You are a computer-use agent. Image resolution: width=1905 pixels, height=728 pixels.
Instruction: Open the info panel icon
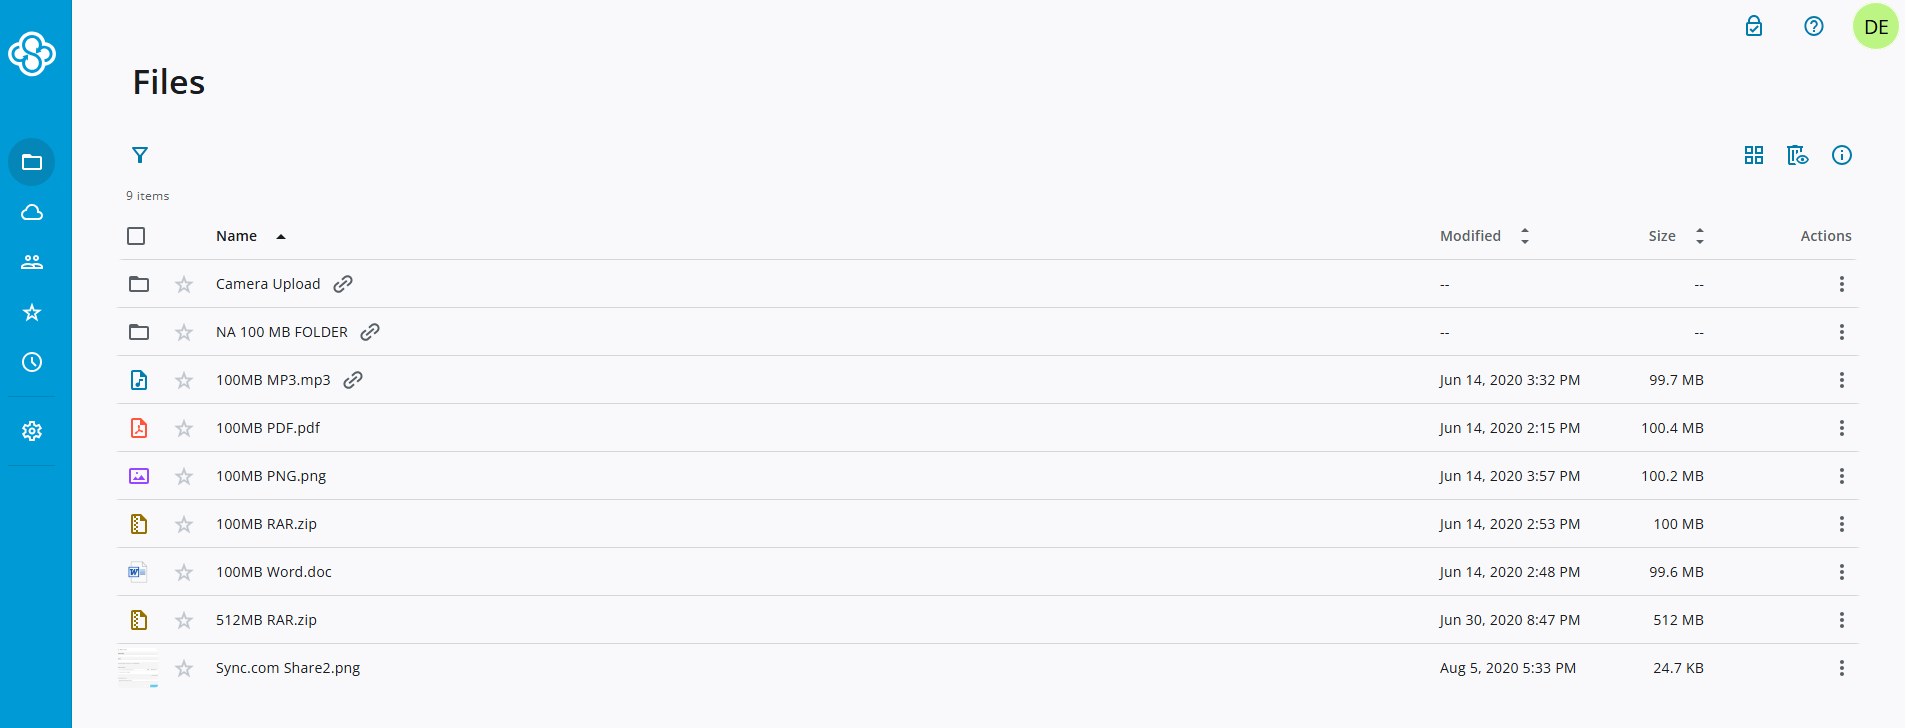tap(1842, 155)
